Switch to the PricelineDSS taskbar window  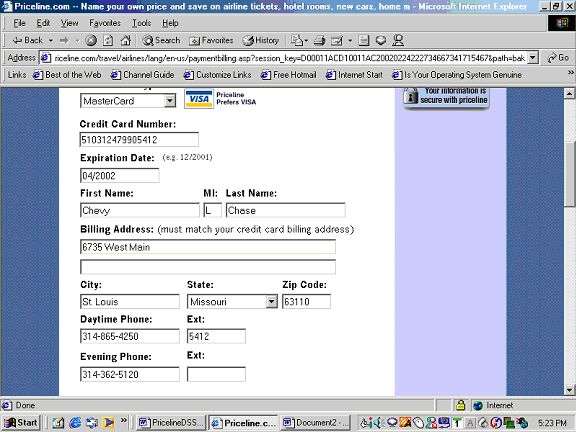click(171, 423)
